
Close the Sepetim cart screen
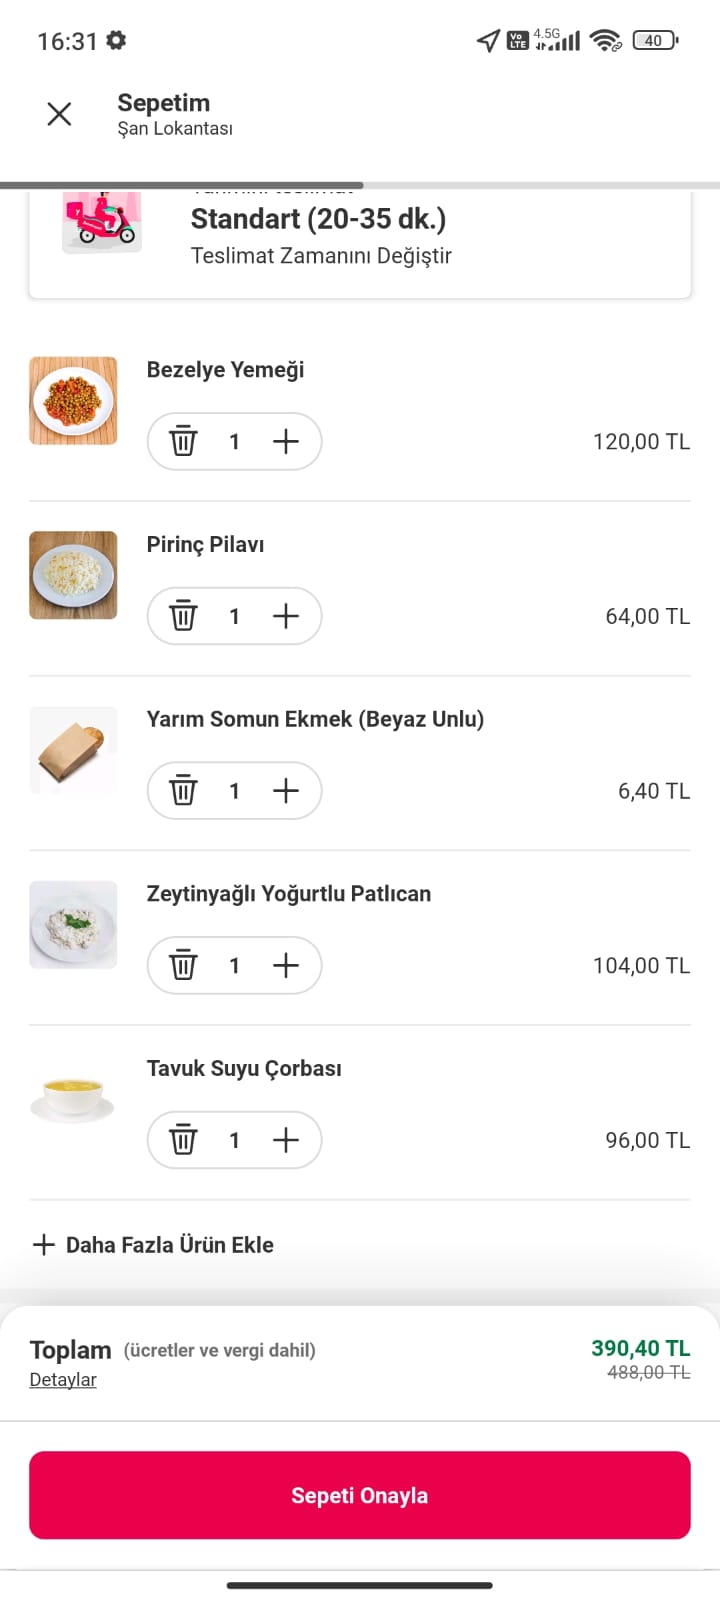[x=59, y=114]
